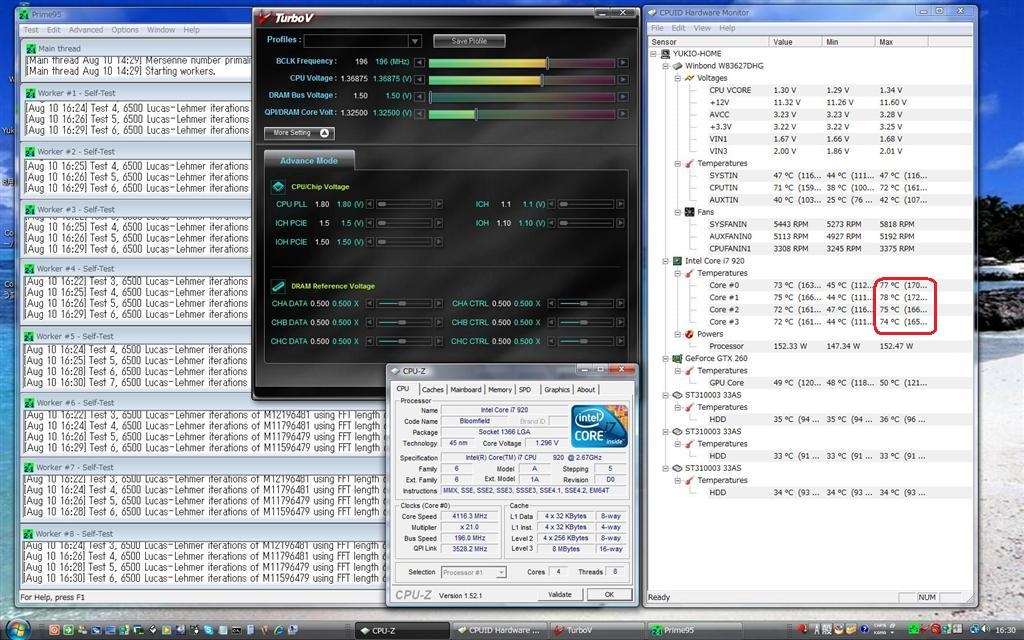
Task: Click the CPU/Chip Voltage section icon
Action: click(x=278, y=187)
